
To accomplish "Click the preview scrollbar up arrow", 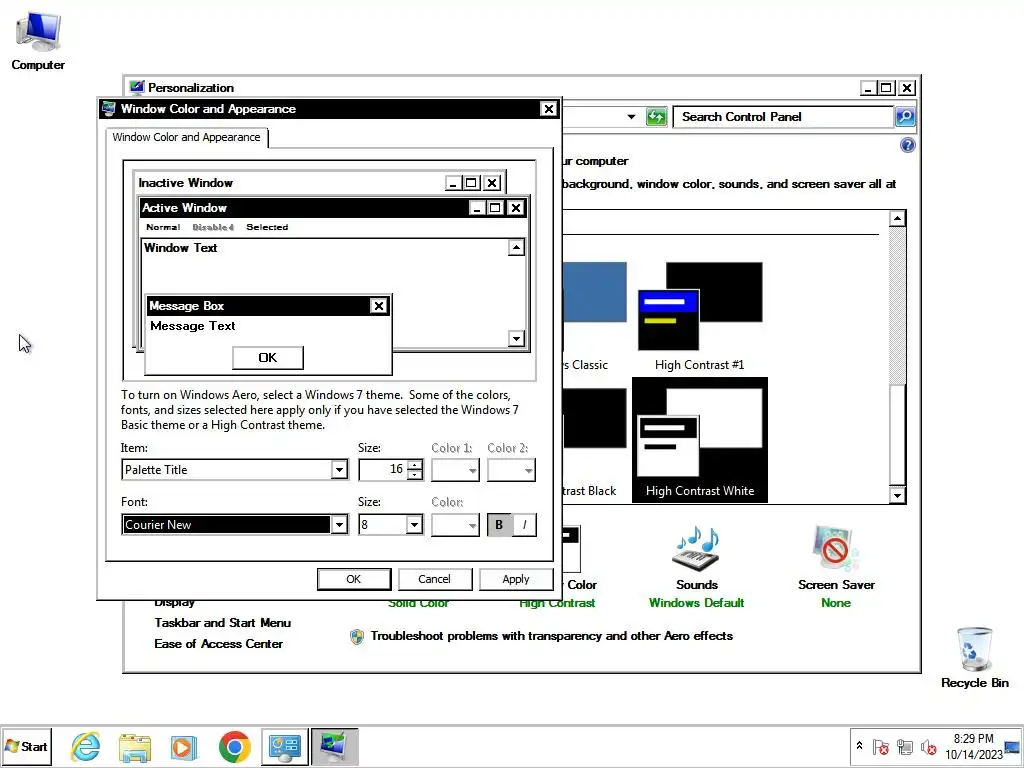I will pos(517,248).
